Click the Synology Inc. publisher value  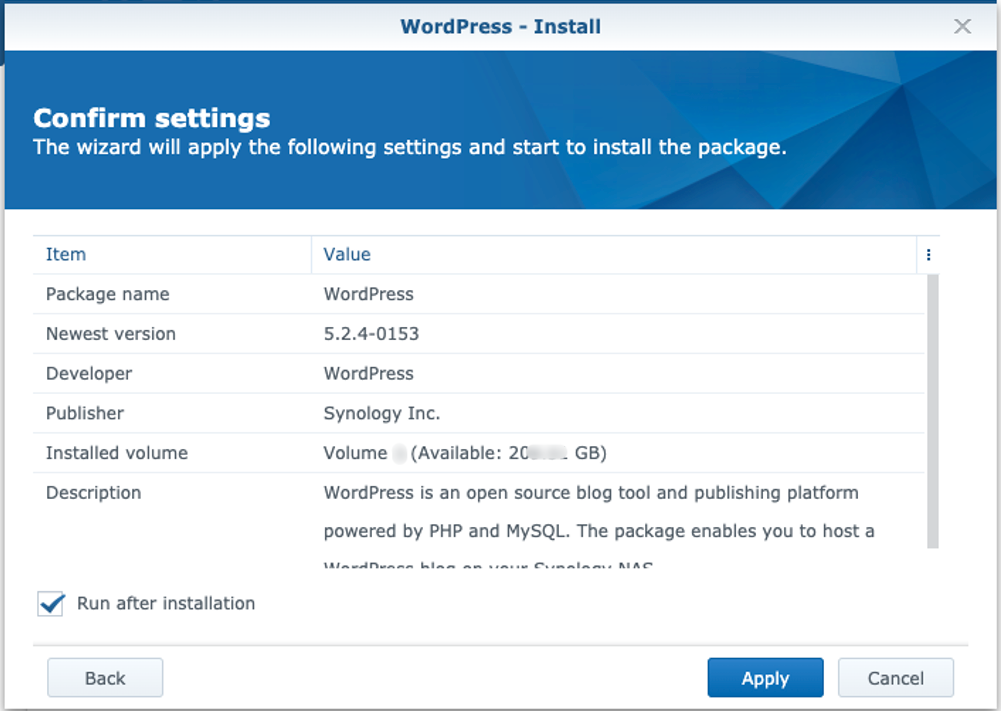pyautogui.click(x=382, y=413)
